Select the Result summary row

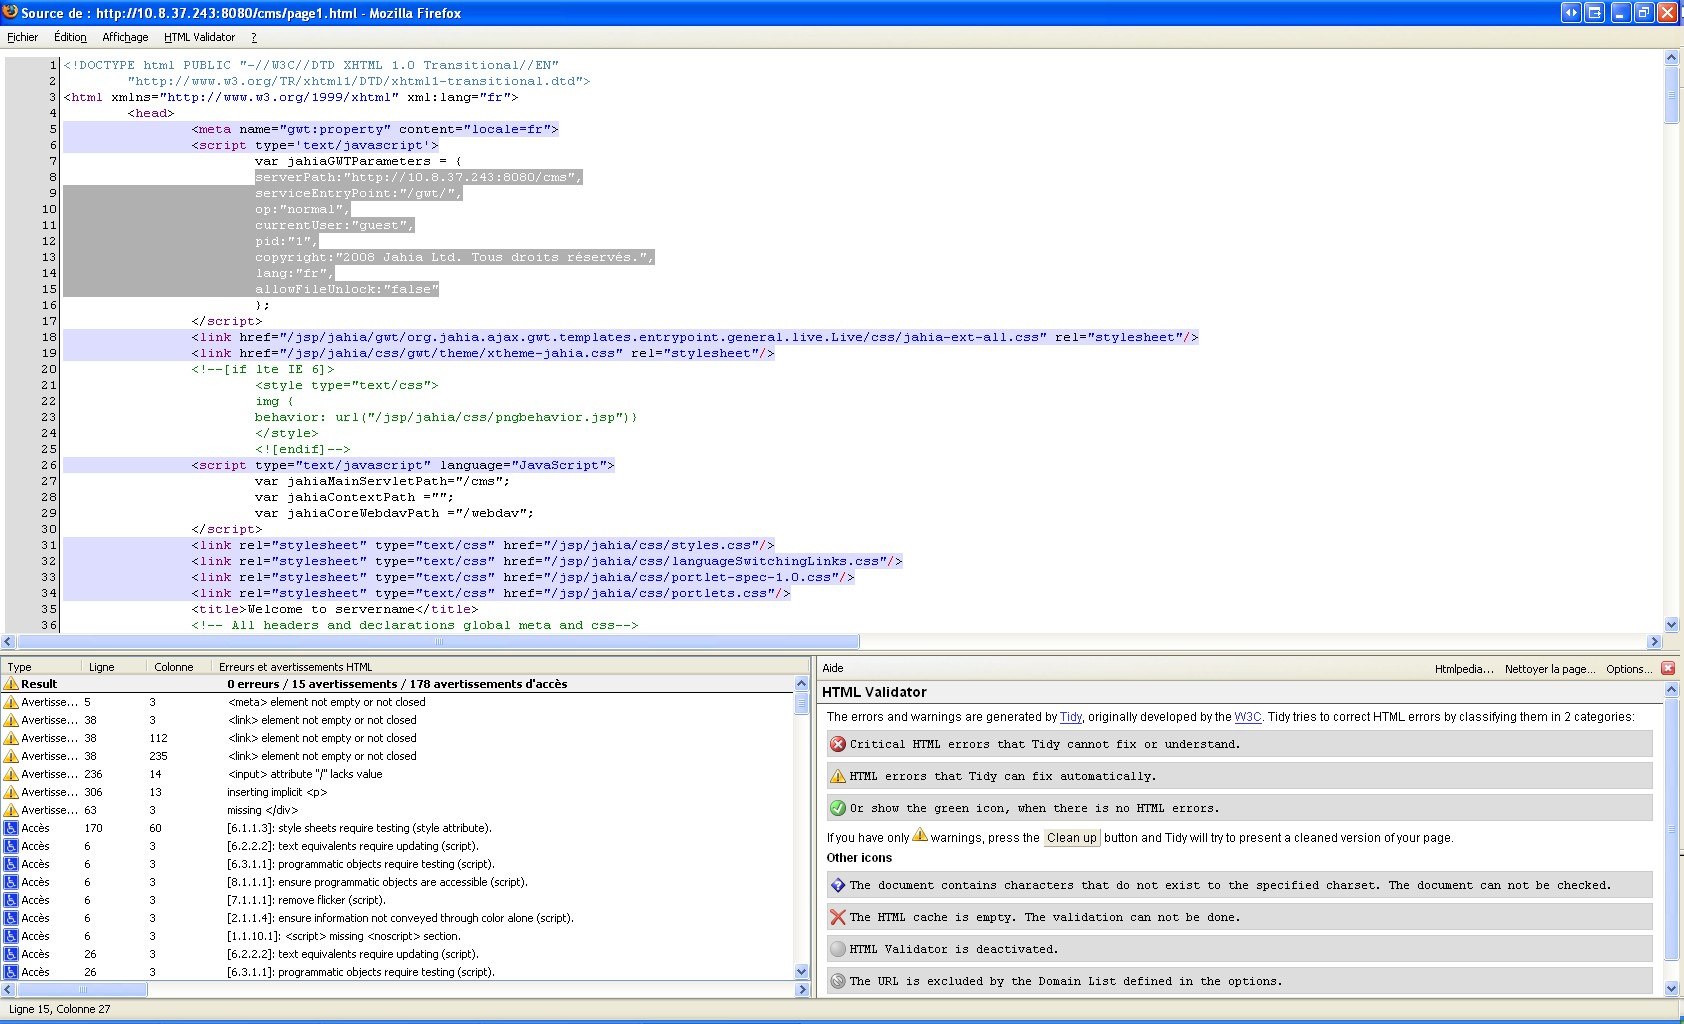397,684
